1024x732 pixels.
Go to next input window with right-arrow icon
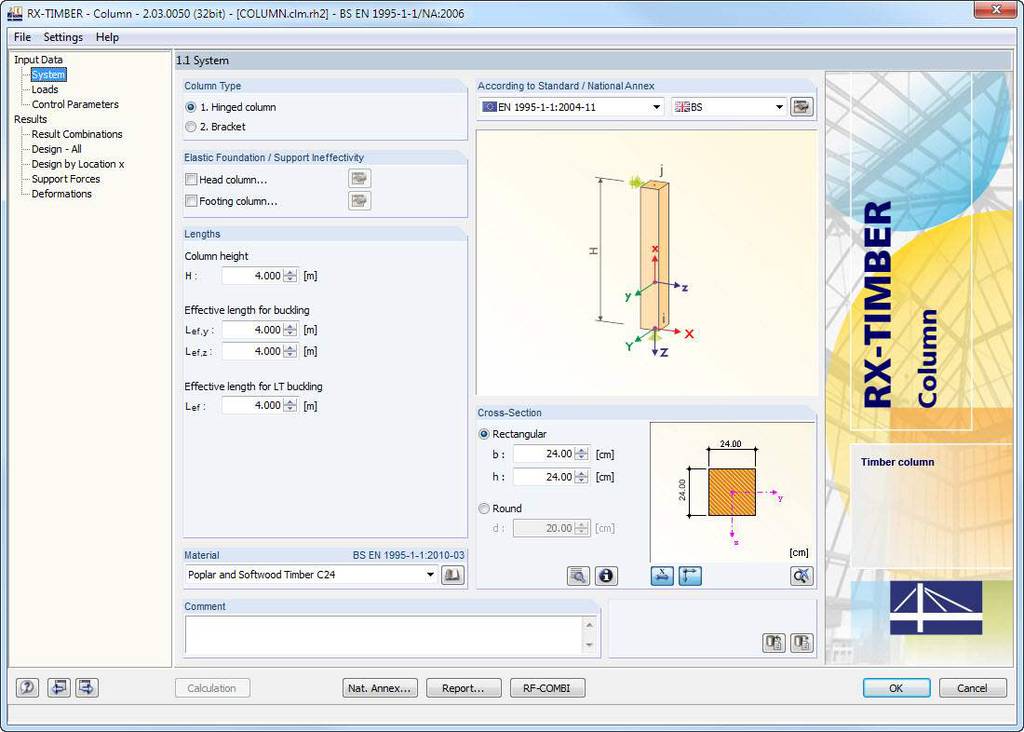[87, 688]
